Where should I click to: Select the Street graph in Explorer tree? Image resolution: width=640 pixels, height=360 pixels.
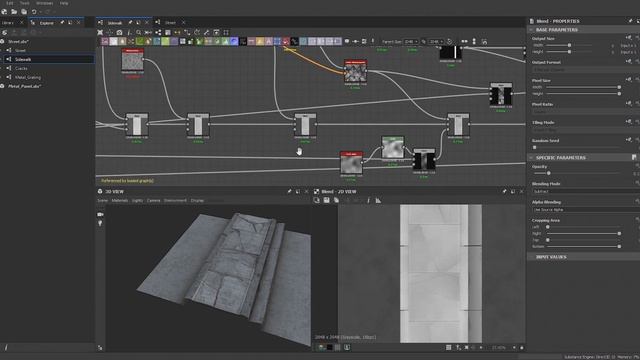point(20,51)
